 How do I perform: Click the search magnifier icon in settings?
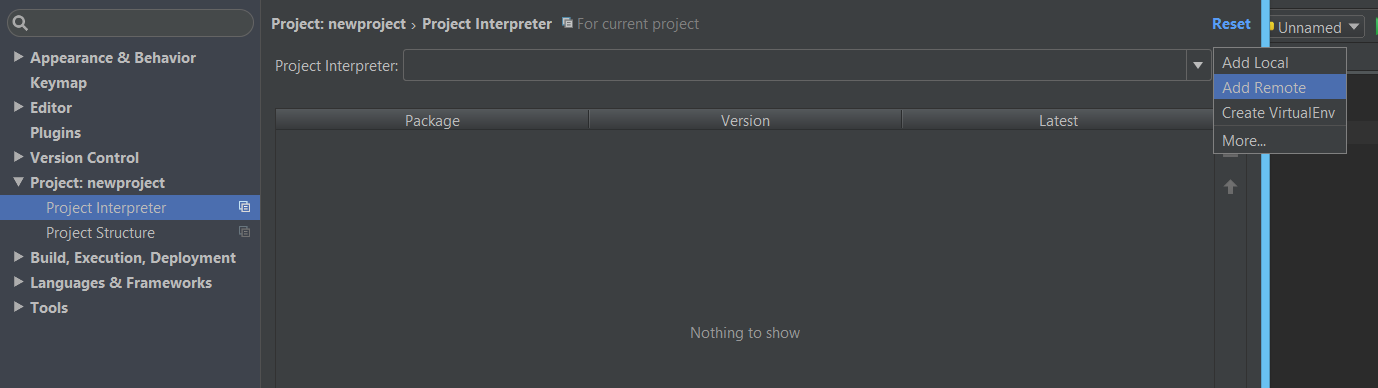[x=21, y=23]
